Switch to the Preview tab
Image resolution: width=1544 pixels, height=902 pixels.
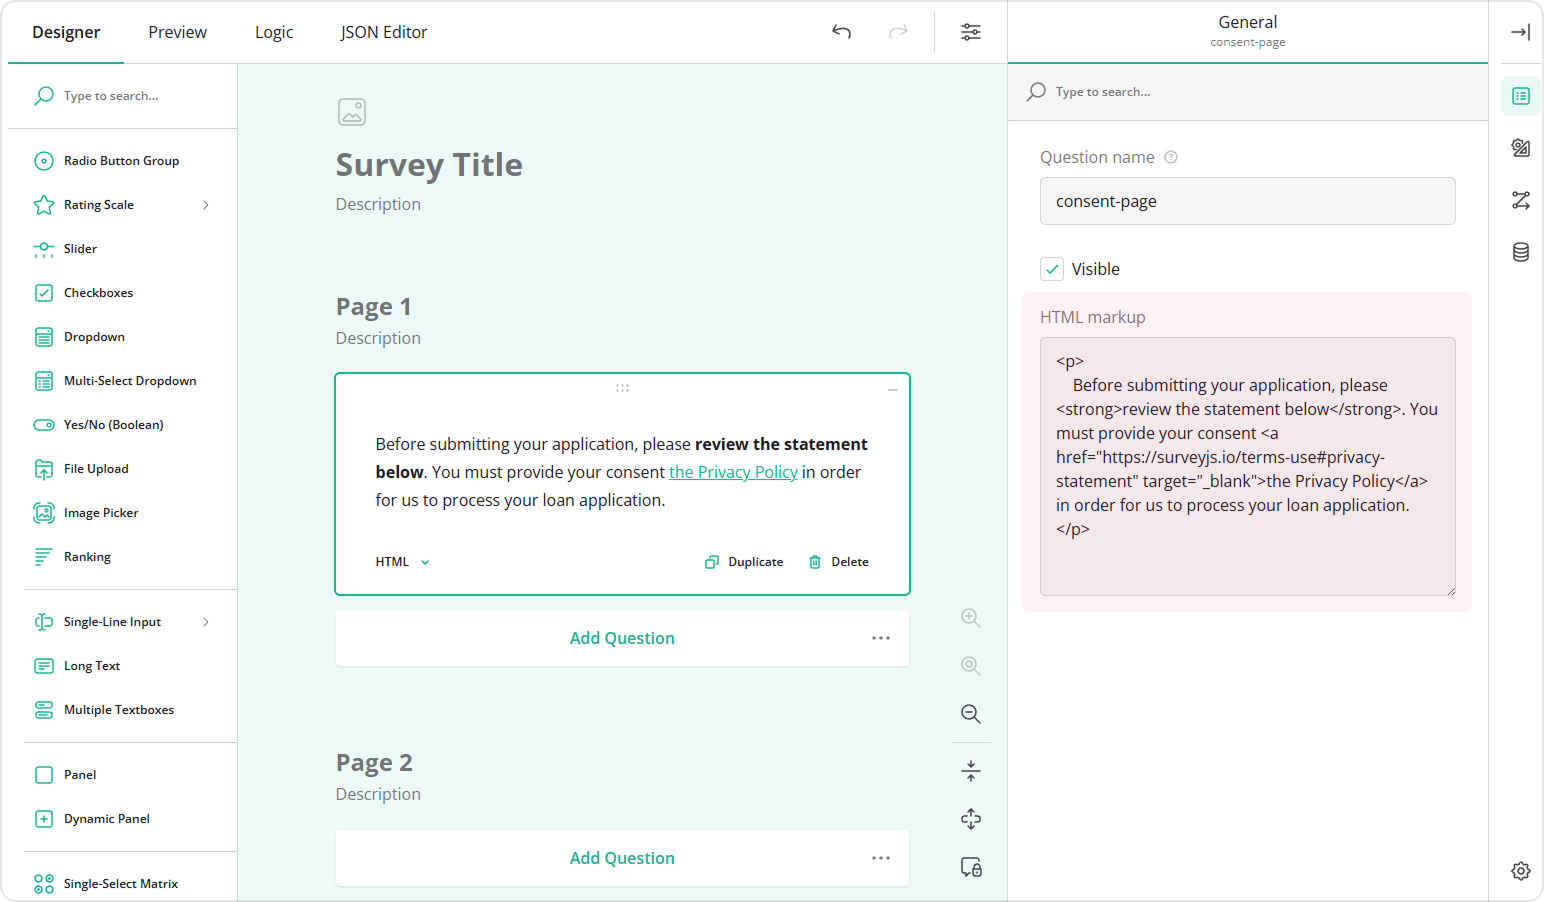tap(177, 31)
